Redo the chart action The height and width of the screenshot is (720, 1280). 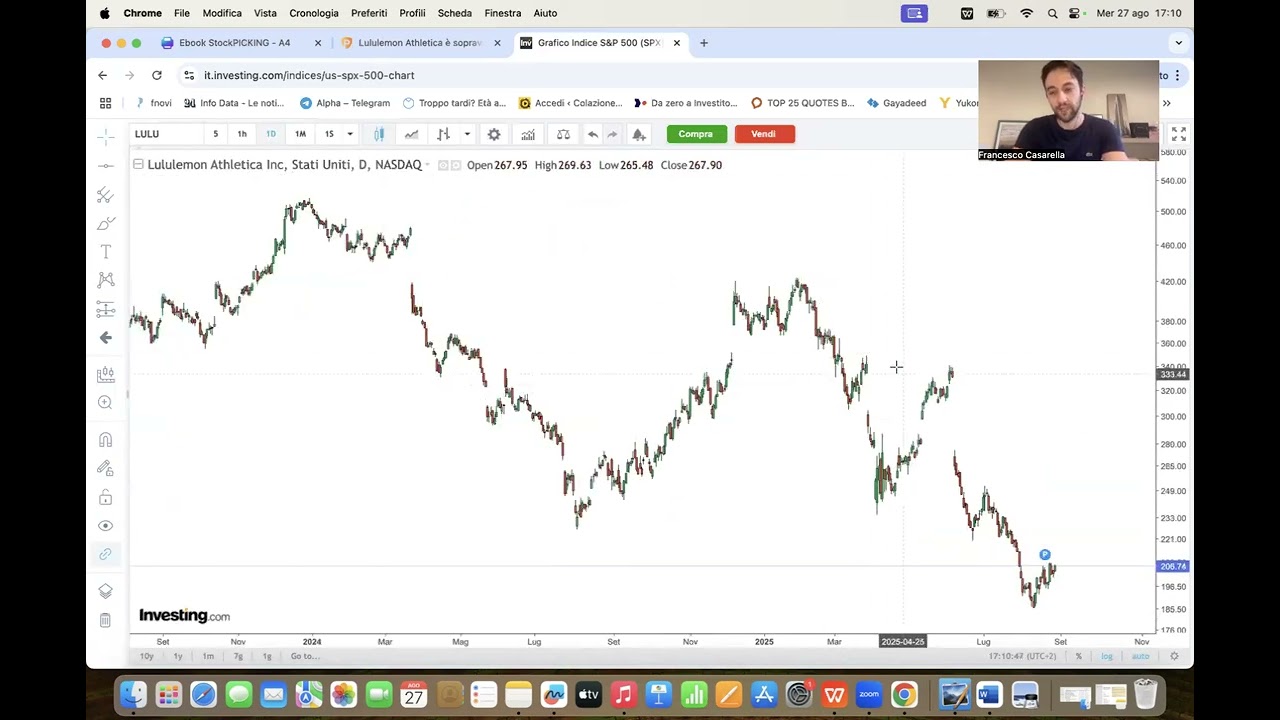[612, 134]
